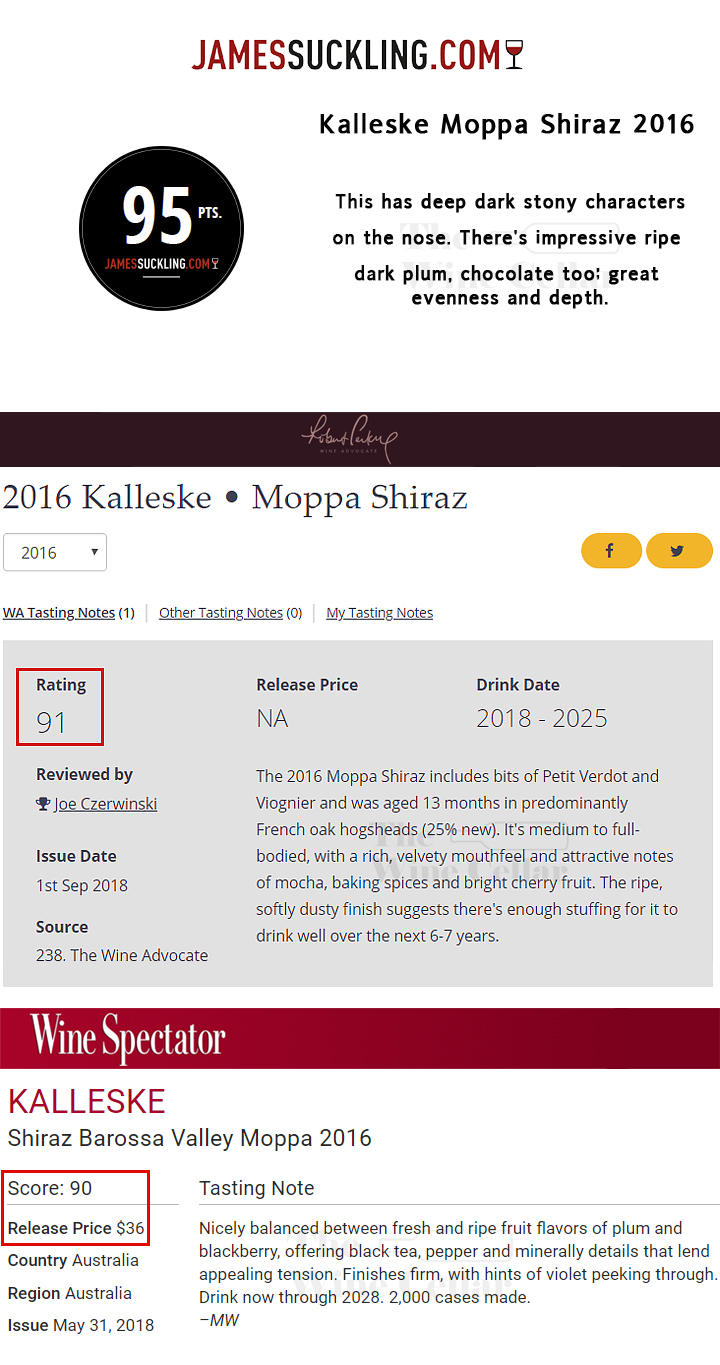
Task: Click the Kalleske Moppa Shiraz 2016 title
Action: pyautogui.click(x=507, y=124)
